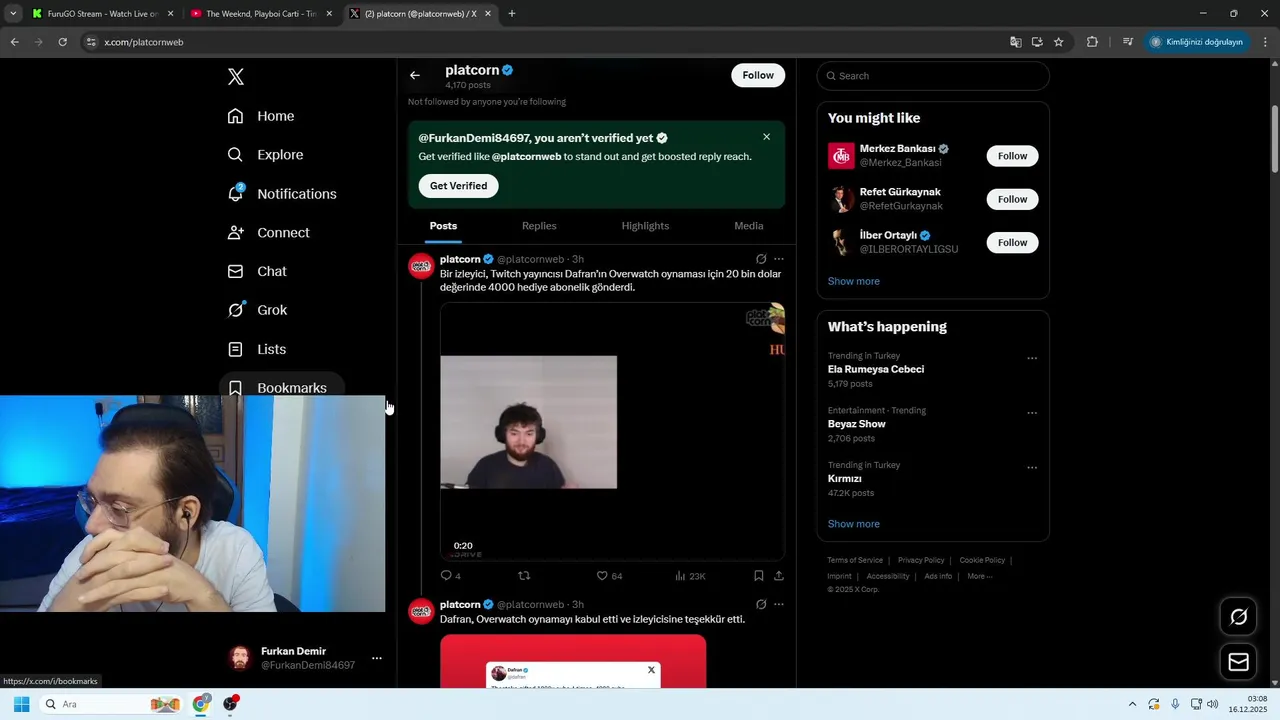Image resolution: width=1280 pixels, height=720 pixels.
Task: Open Terms of Service footer link
Action: [x=855, y=560]
